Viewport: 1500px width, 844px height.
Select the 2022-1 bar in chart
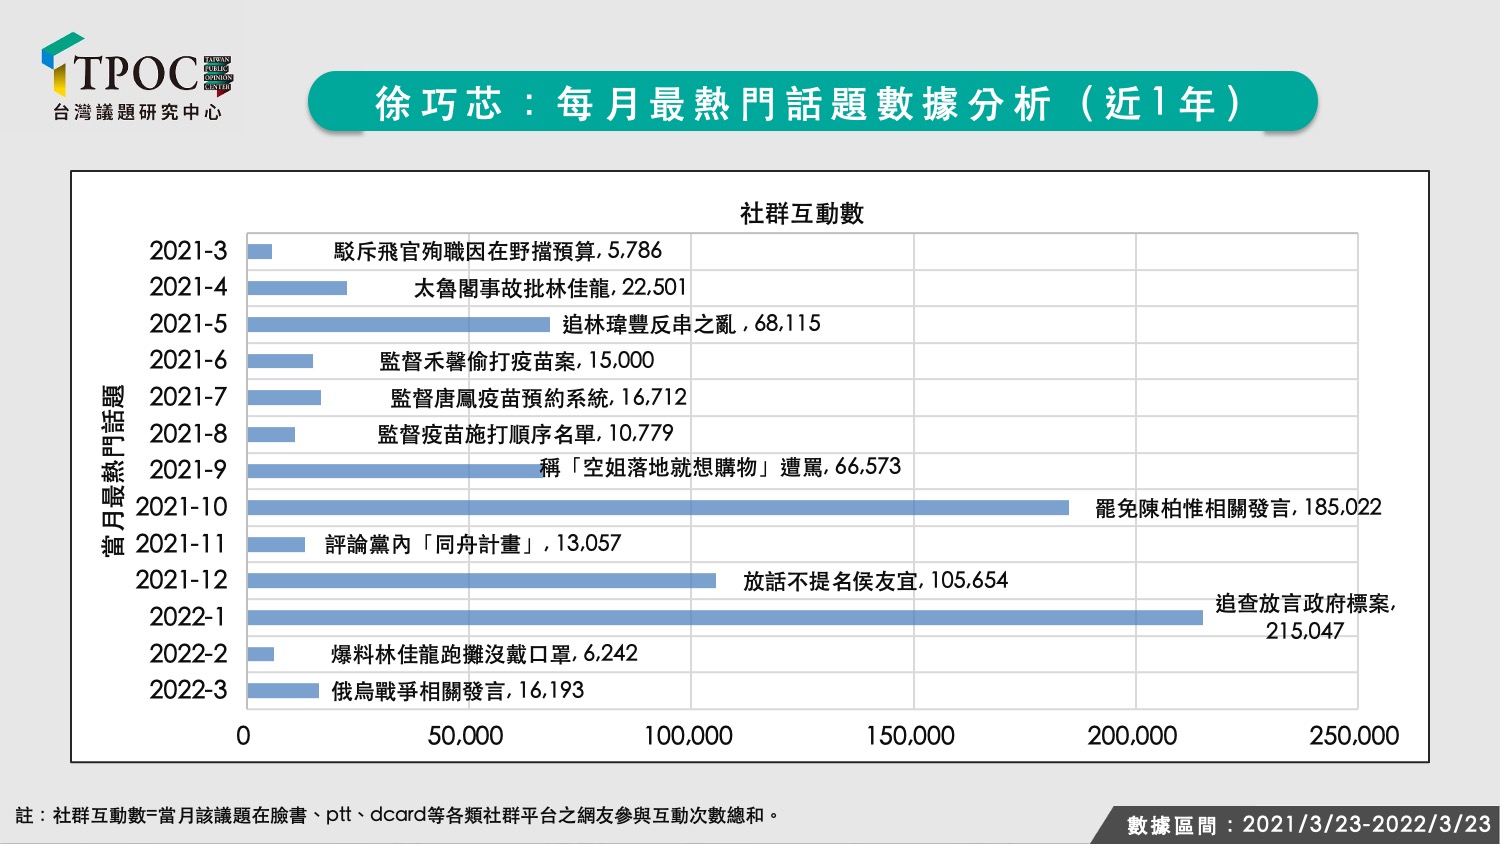725,617
